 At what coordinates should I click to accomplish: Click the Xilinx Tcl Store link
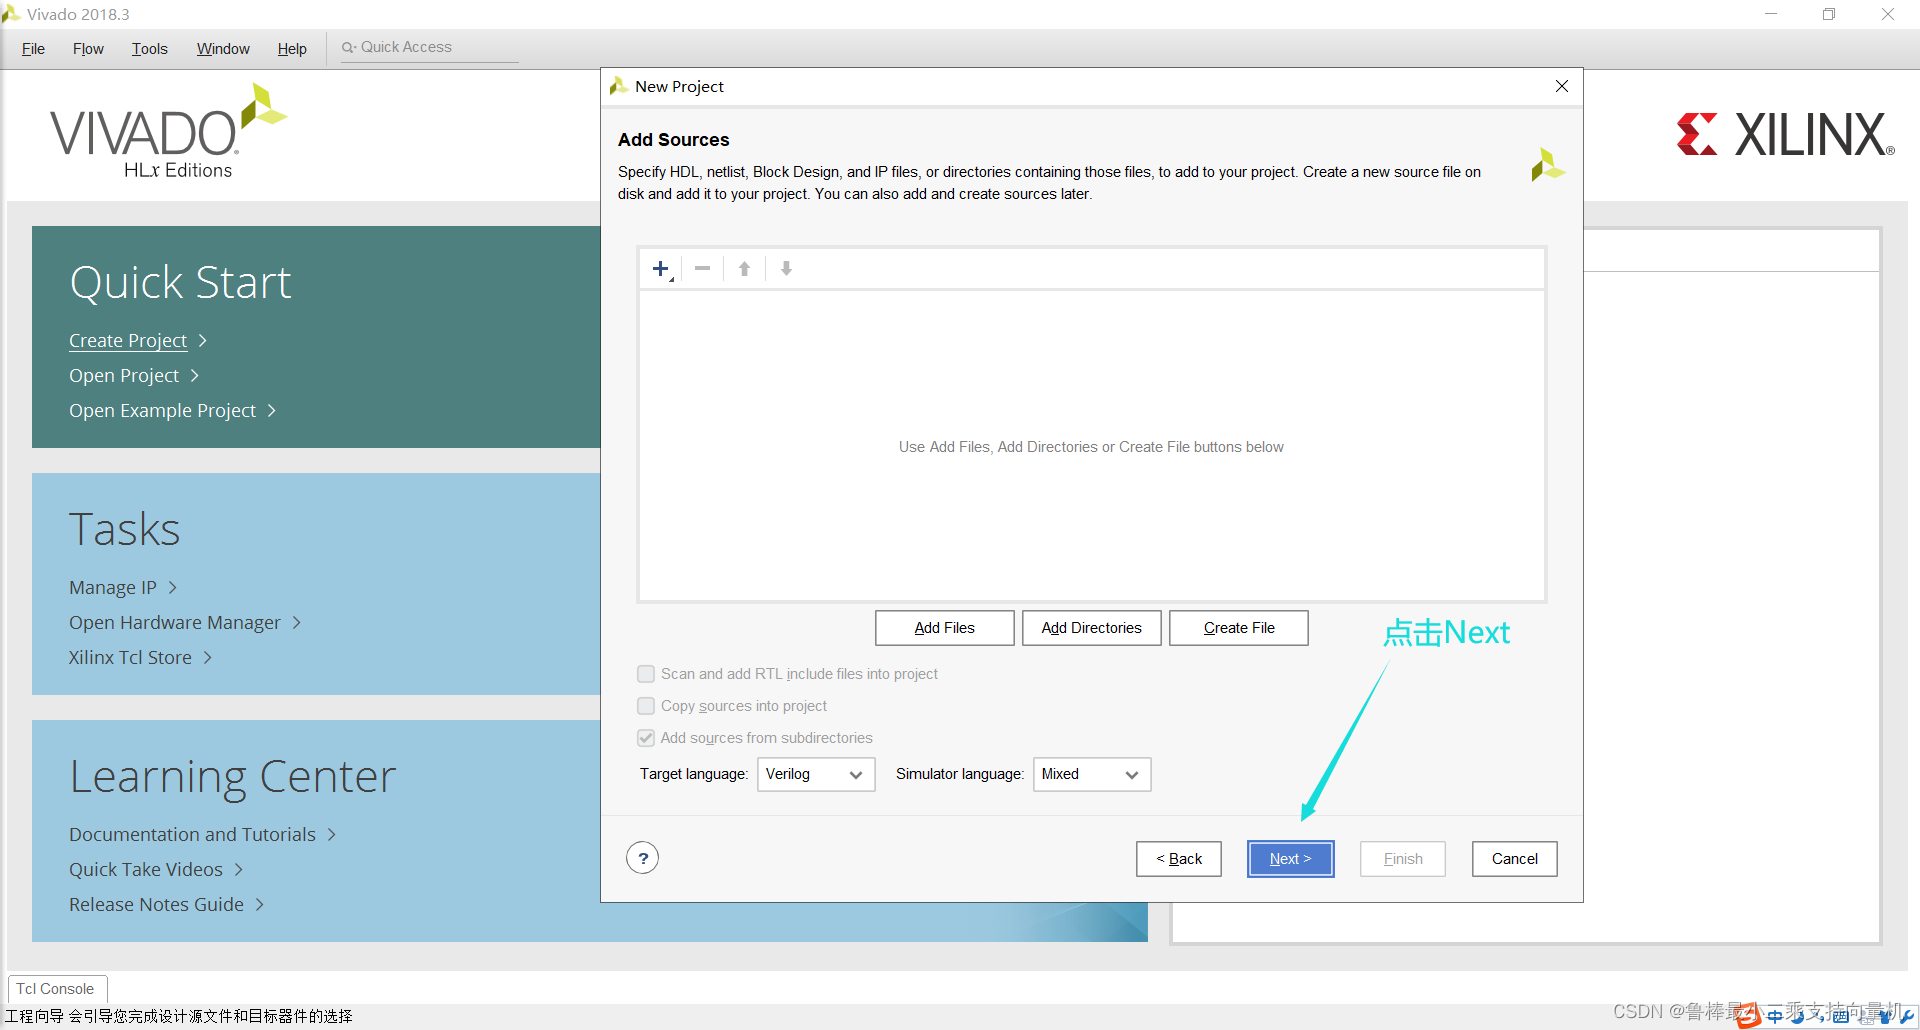click(x=130, y=658)
